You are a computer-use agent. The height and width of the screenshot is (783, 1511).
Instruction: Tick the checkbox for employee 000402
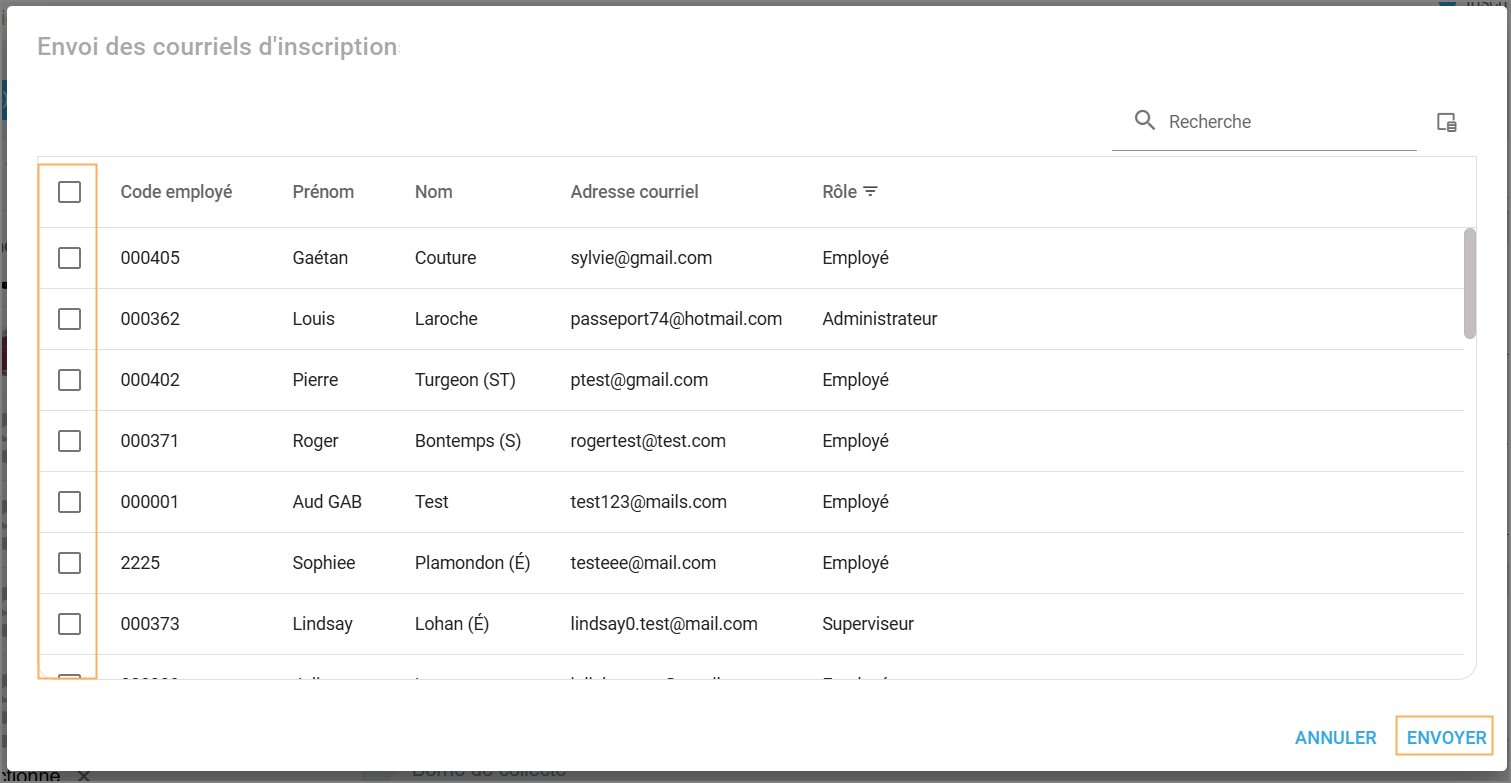(69, 380)
